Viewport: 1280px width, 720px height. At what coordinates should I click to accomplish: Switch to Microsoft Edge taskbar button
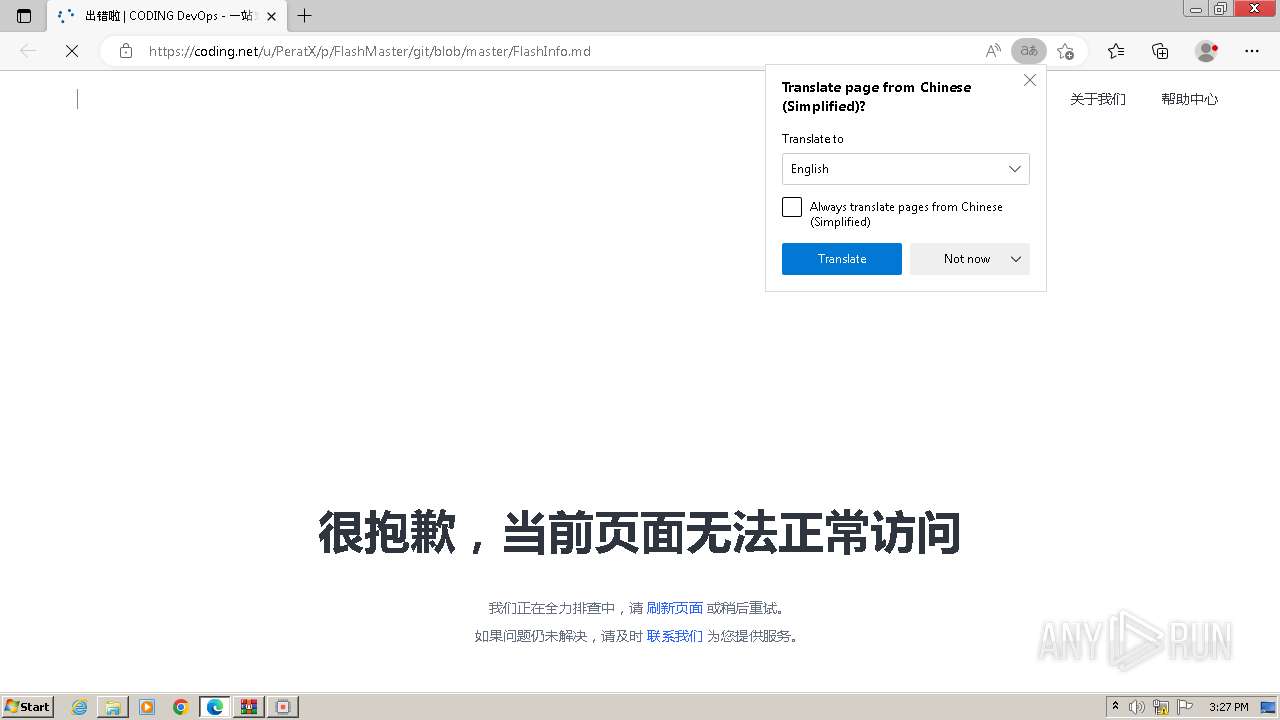215,707
